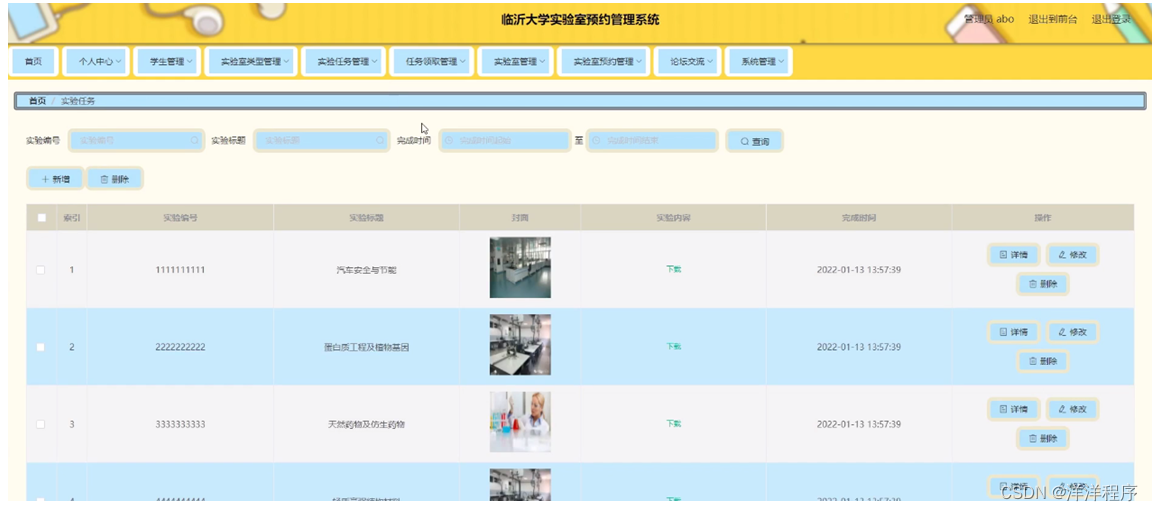
Task: Delete the 蛋白质工程及植物基因 row
Action: 1043,361
